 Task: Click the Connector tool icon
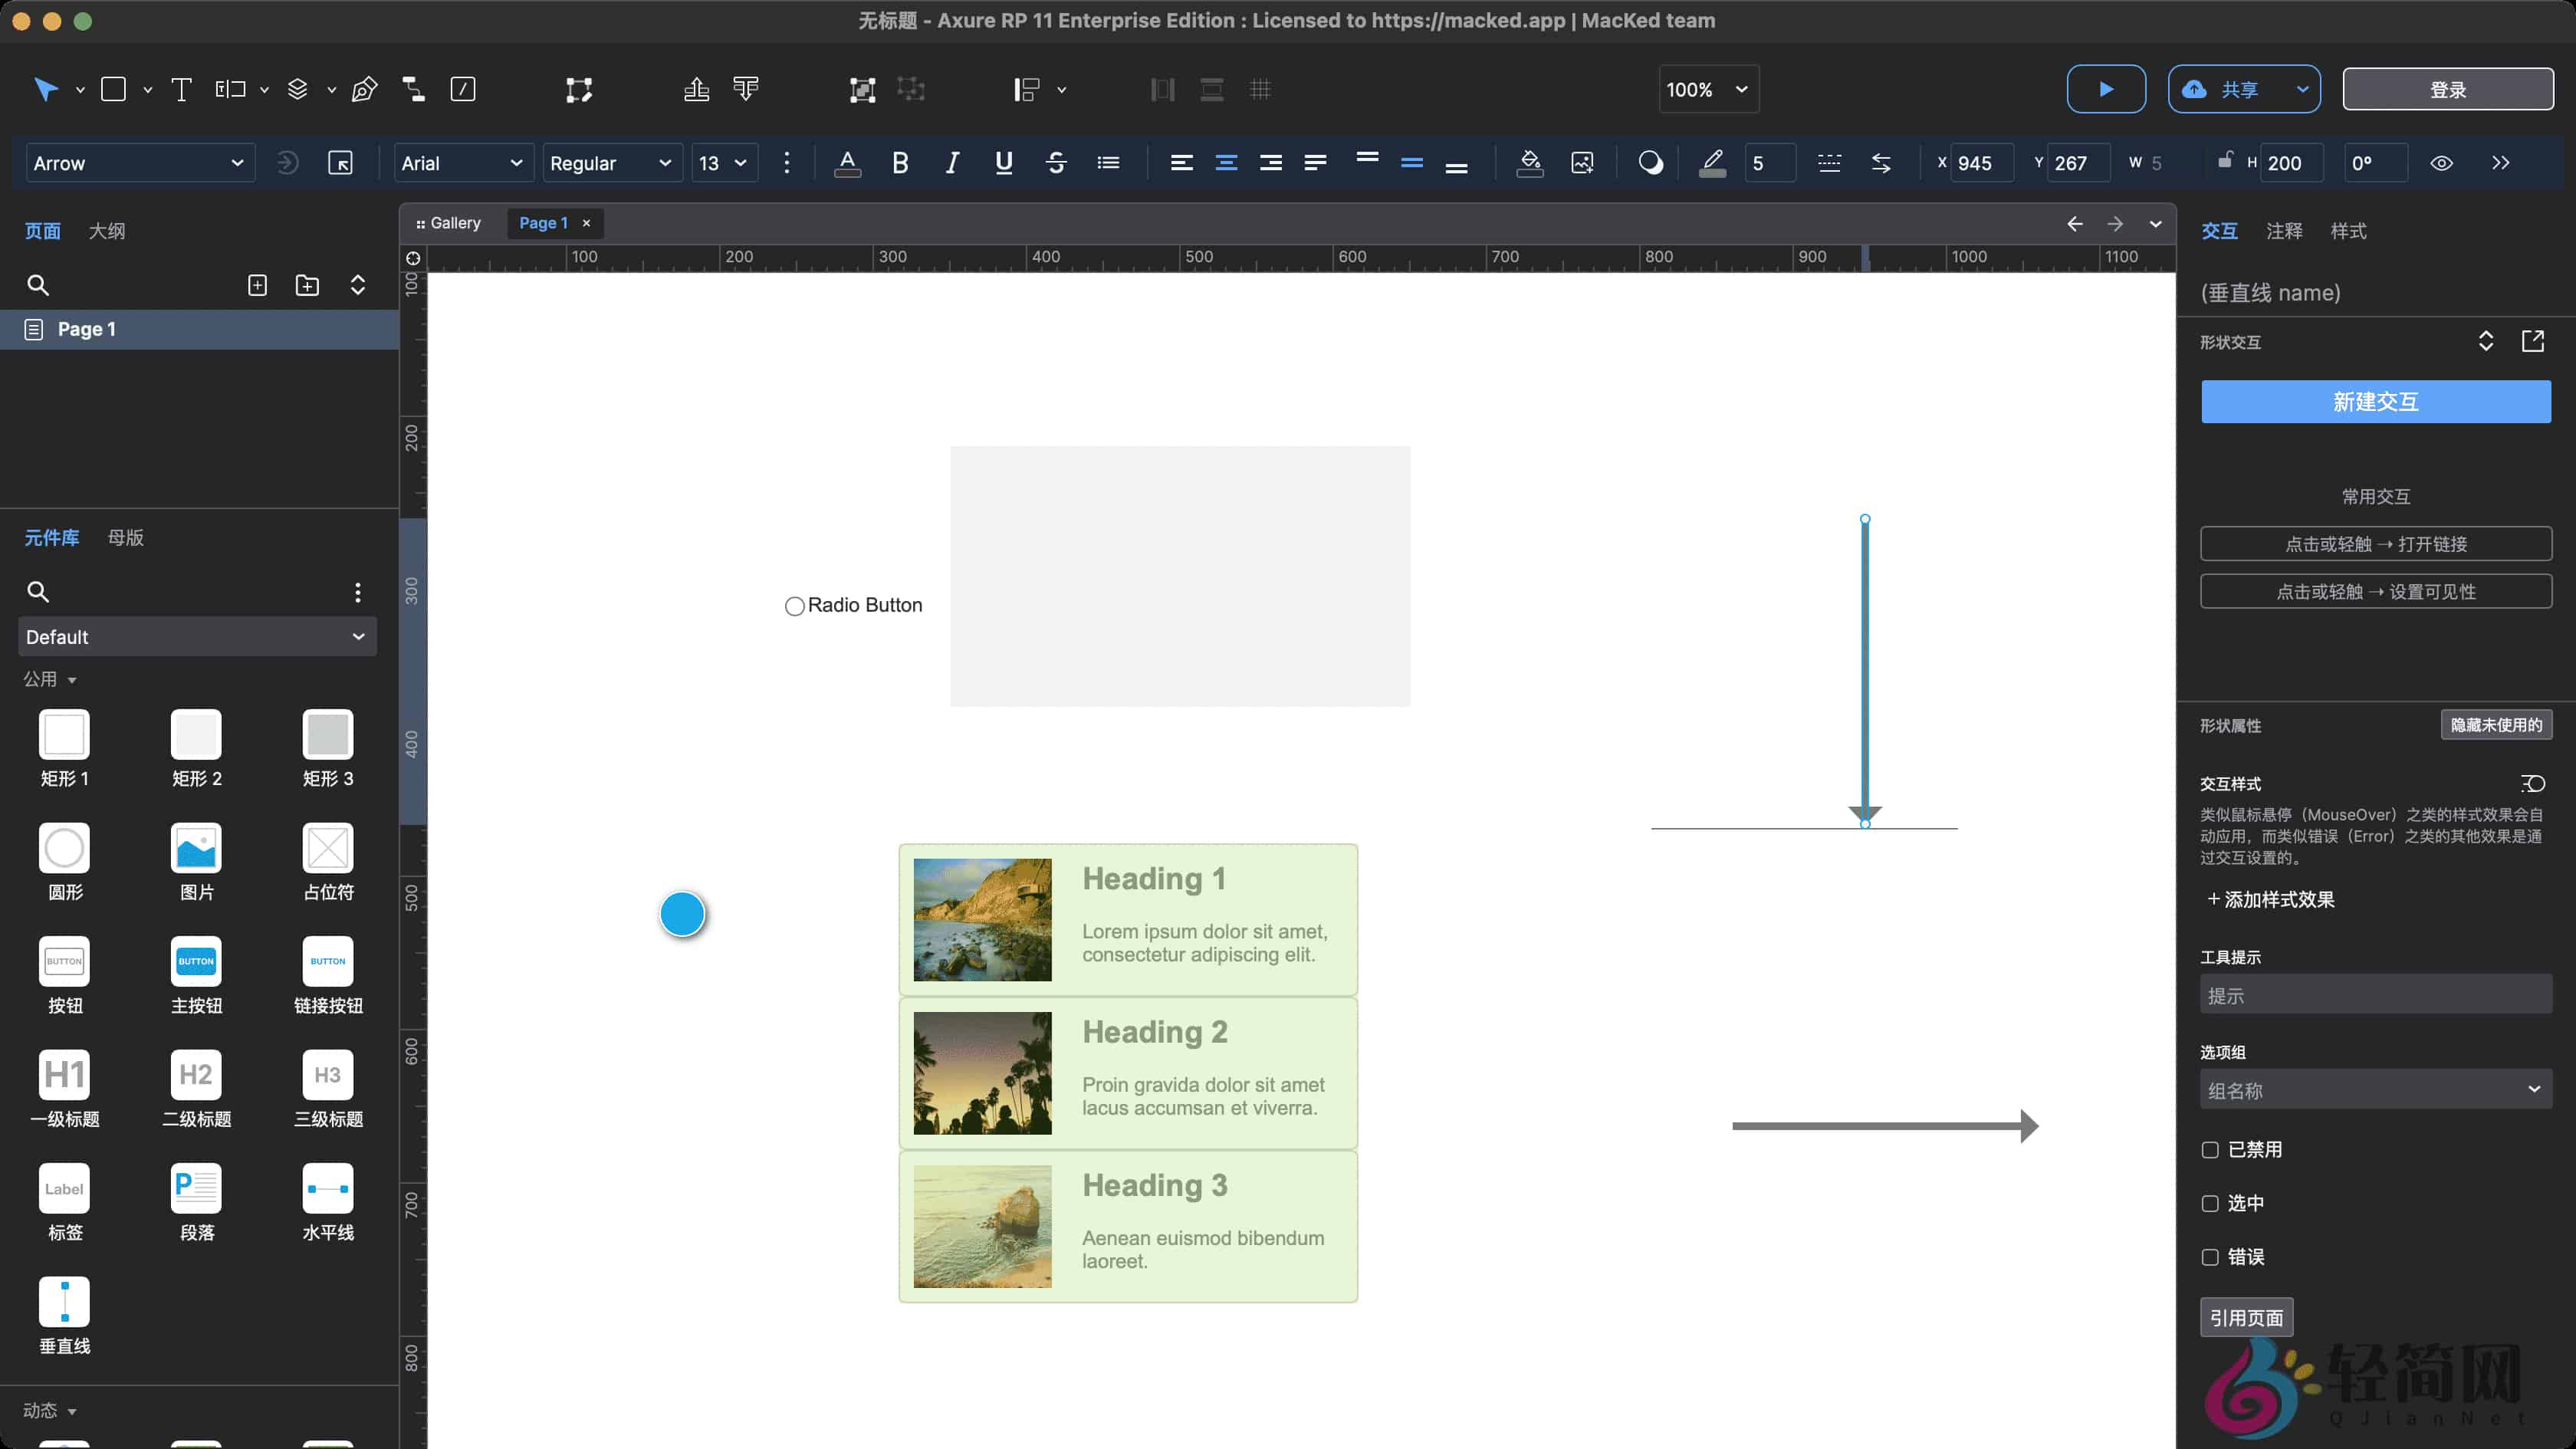(x=413, y=90)
